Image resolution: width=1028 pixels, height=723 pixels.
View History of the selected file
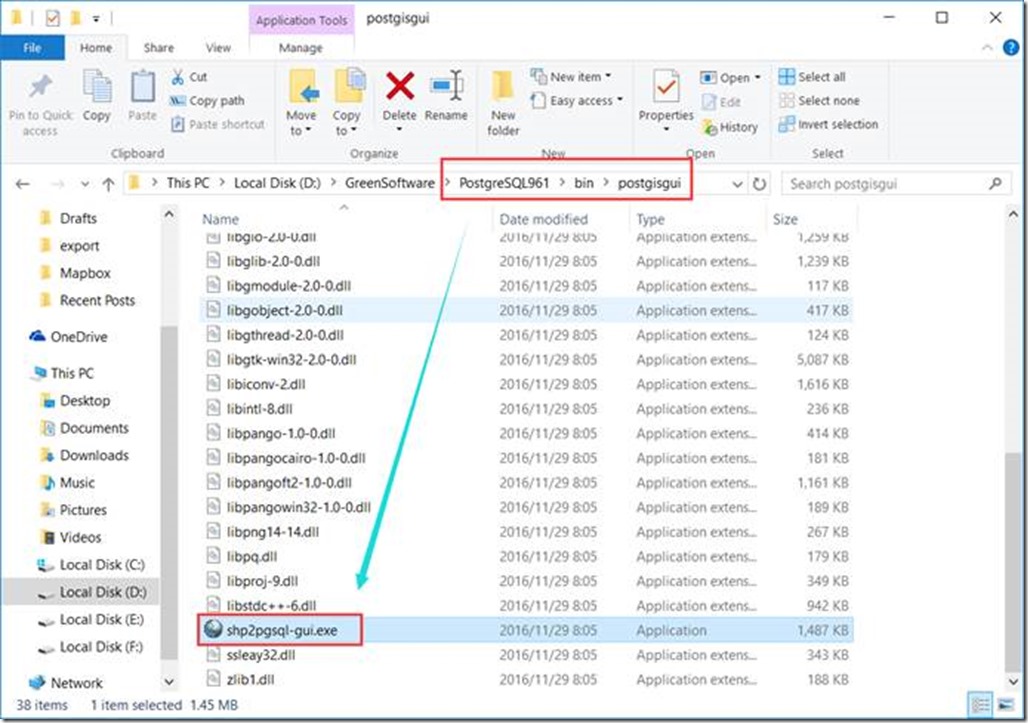tap(731, 127)
